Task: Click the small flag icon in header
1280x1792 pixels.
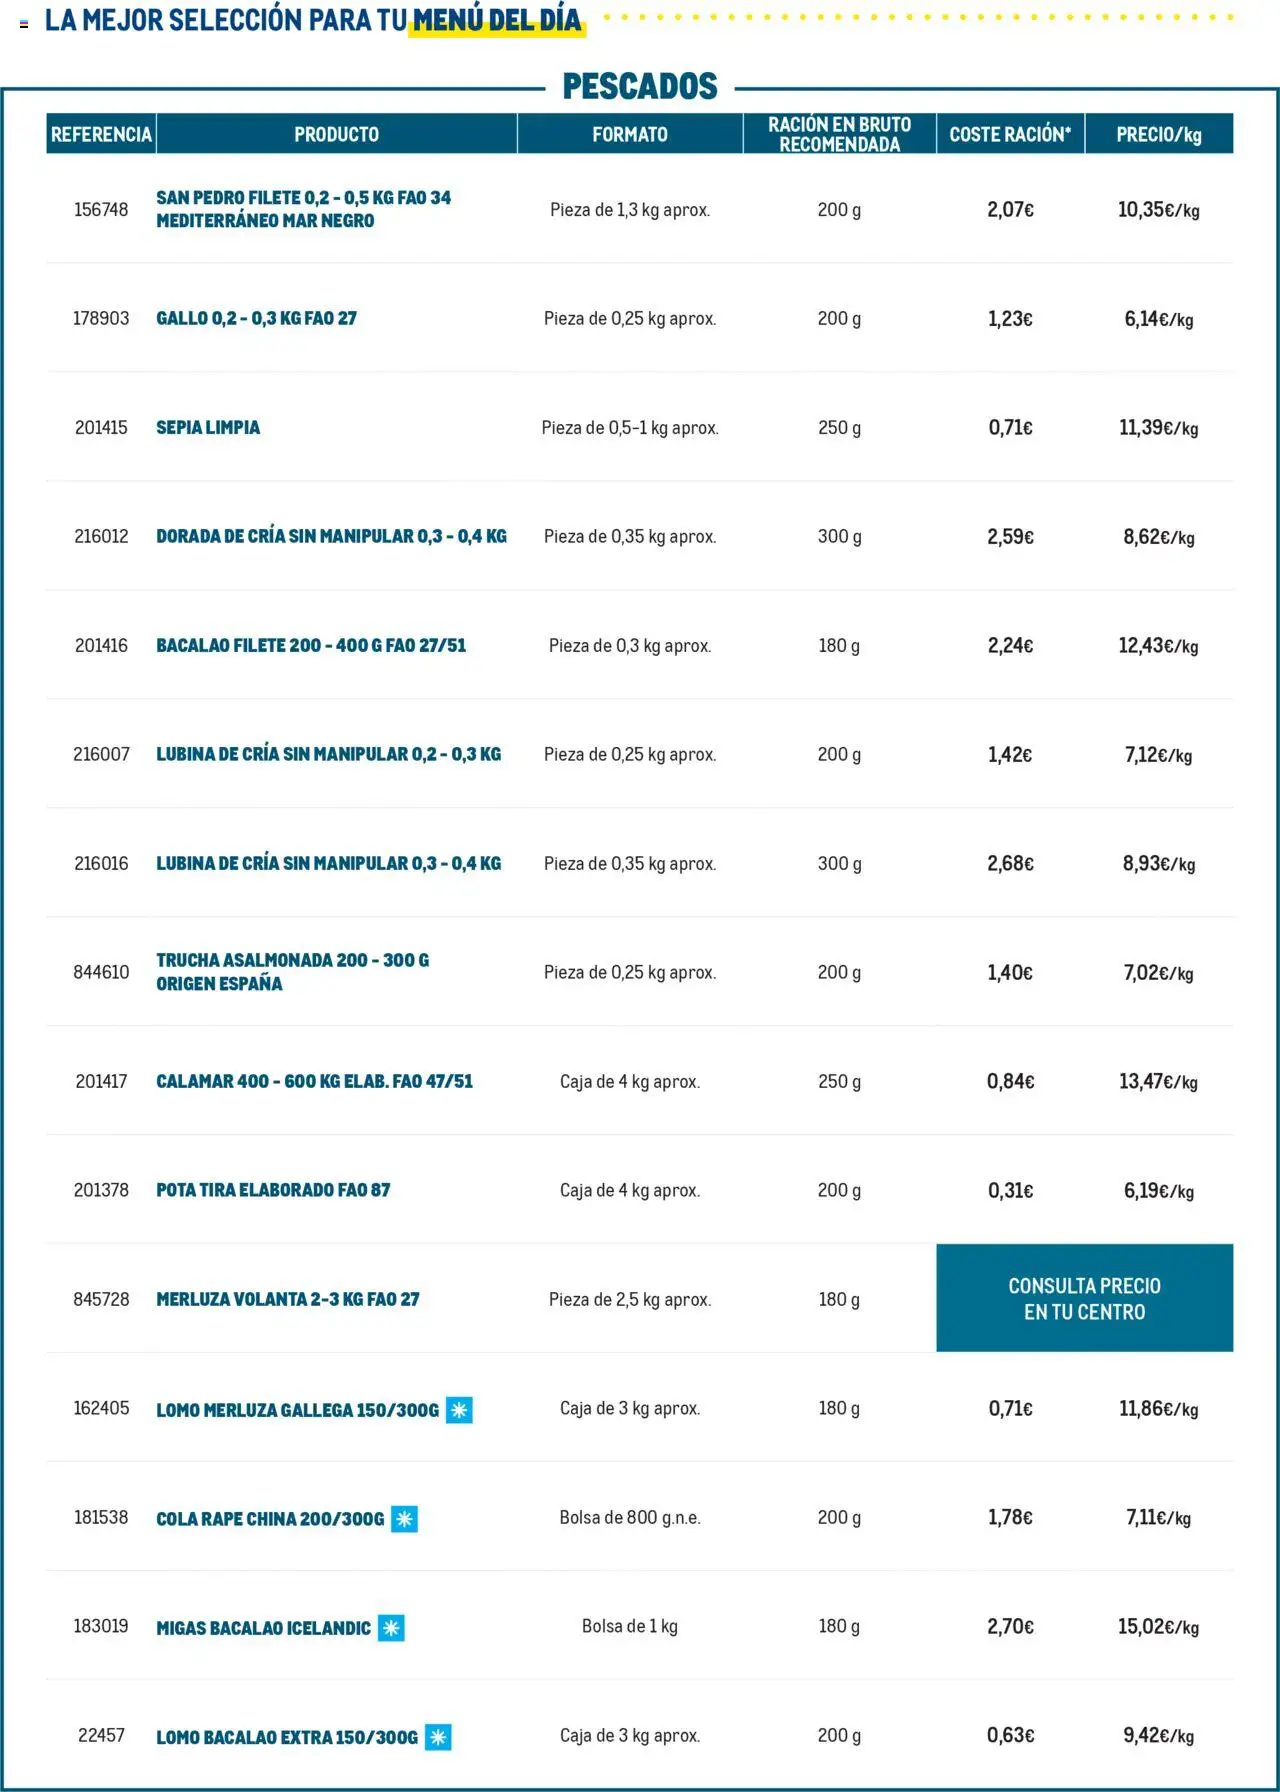Action: click(24, 23)
